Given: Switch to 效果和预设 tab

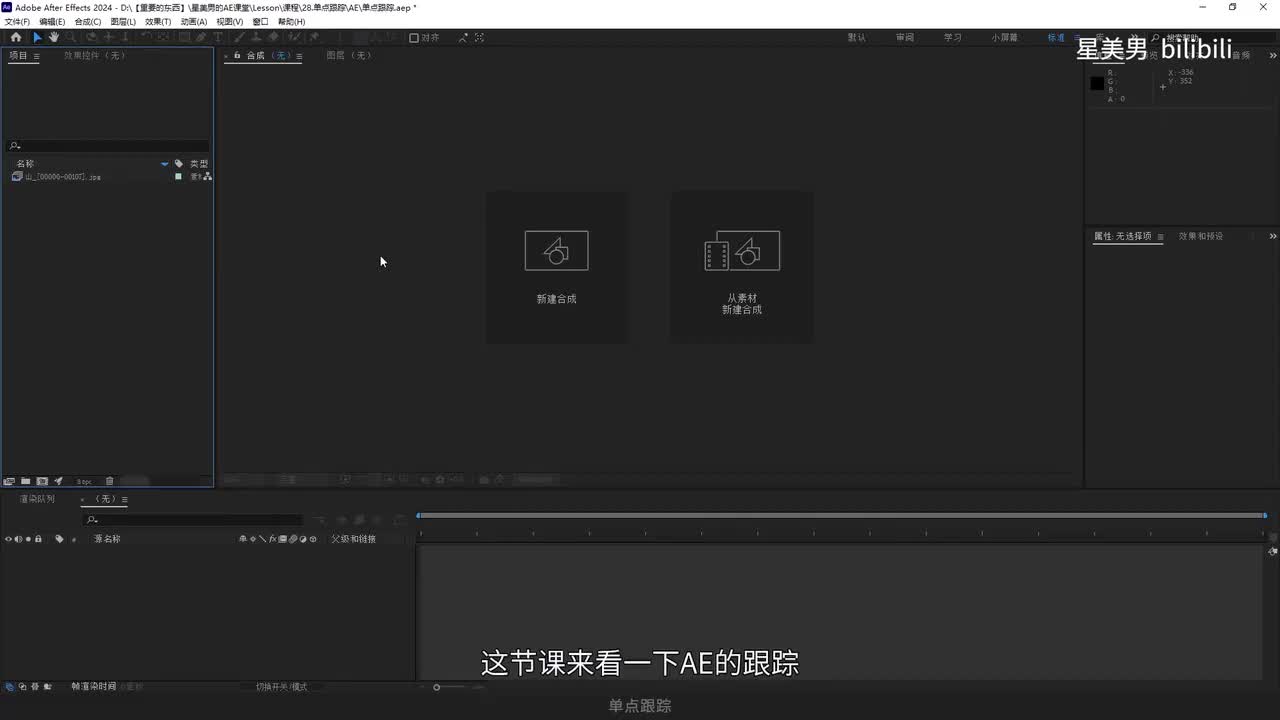Looking at the screenshot, I should (x=1201, y=236).
